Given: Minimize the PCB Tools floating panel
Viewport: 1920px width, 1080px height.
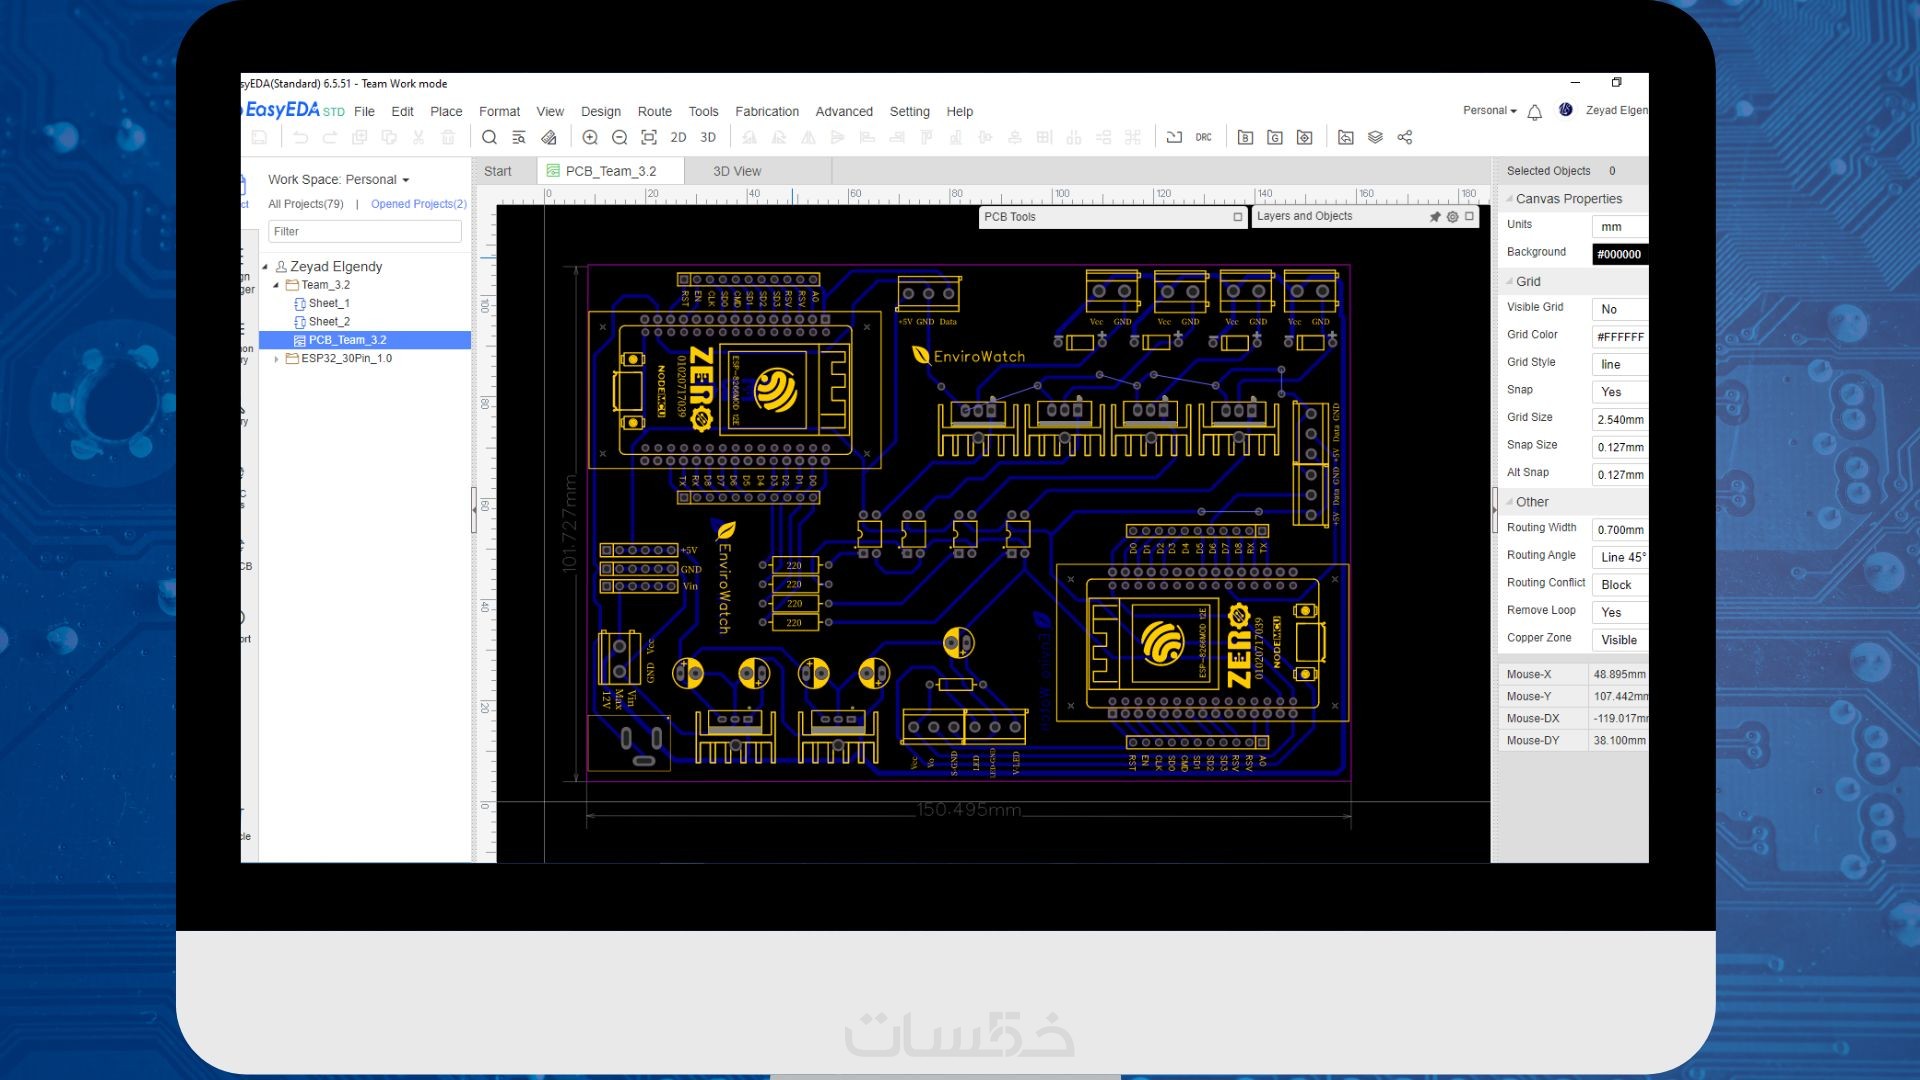Looking at the screenshot, I should (1238, 217).
